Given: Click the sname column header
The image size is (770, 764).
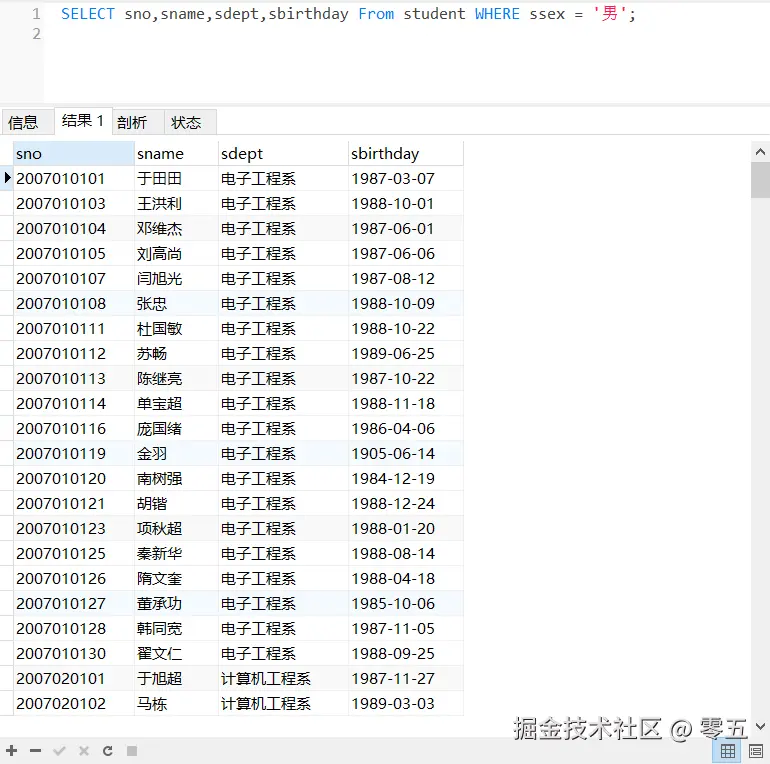Looking at the screenshot, I should pos(176,154).
